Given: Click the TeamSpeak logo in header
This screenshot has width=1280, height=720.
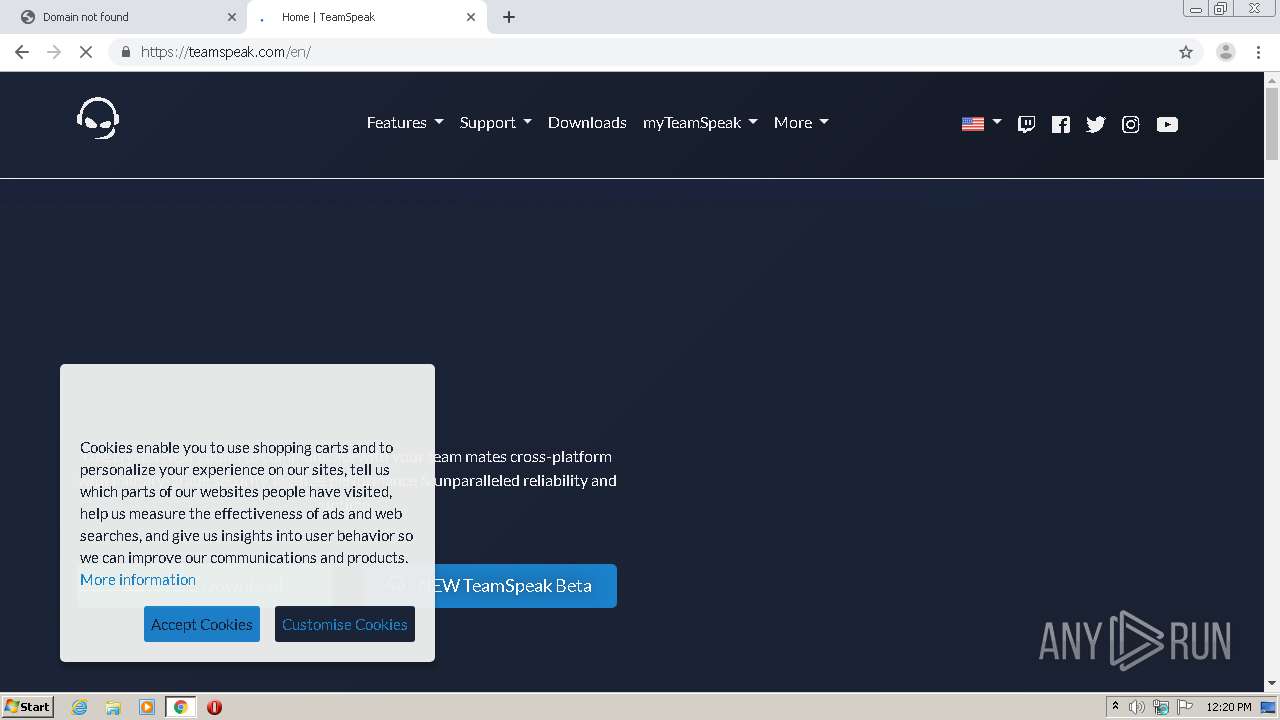Looking at the screenshot, I should pos(98,118).
